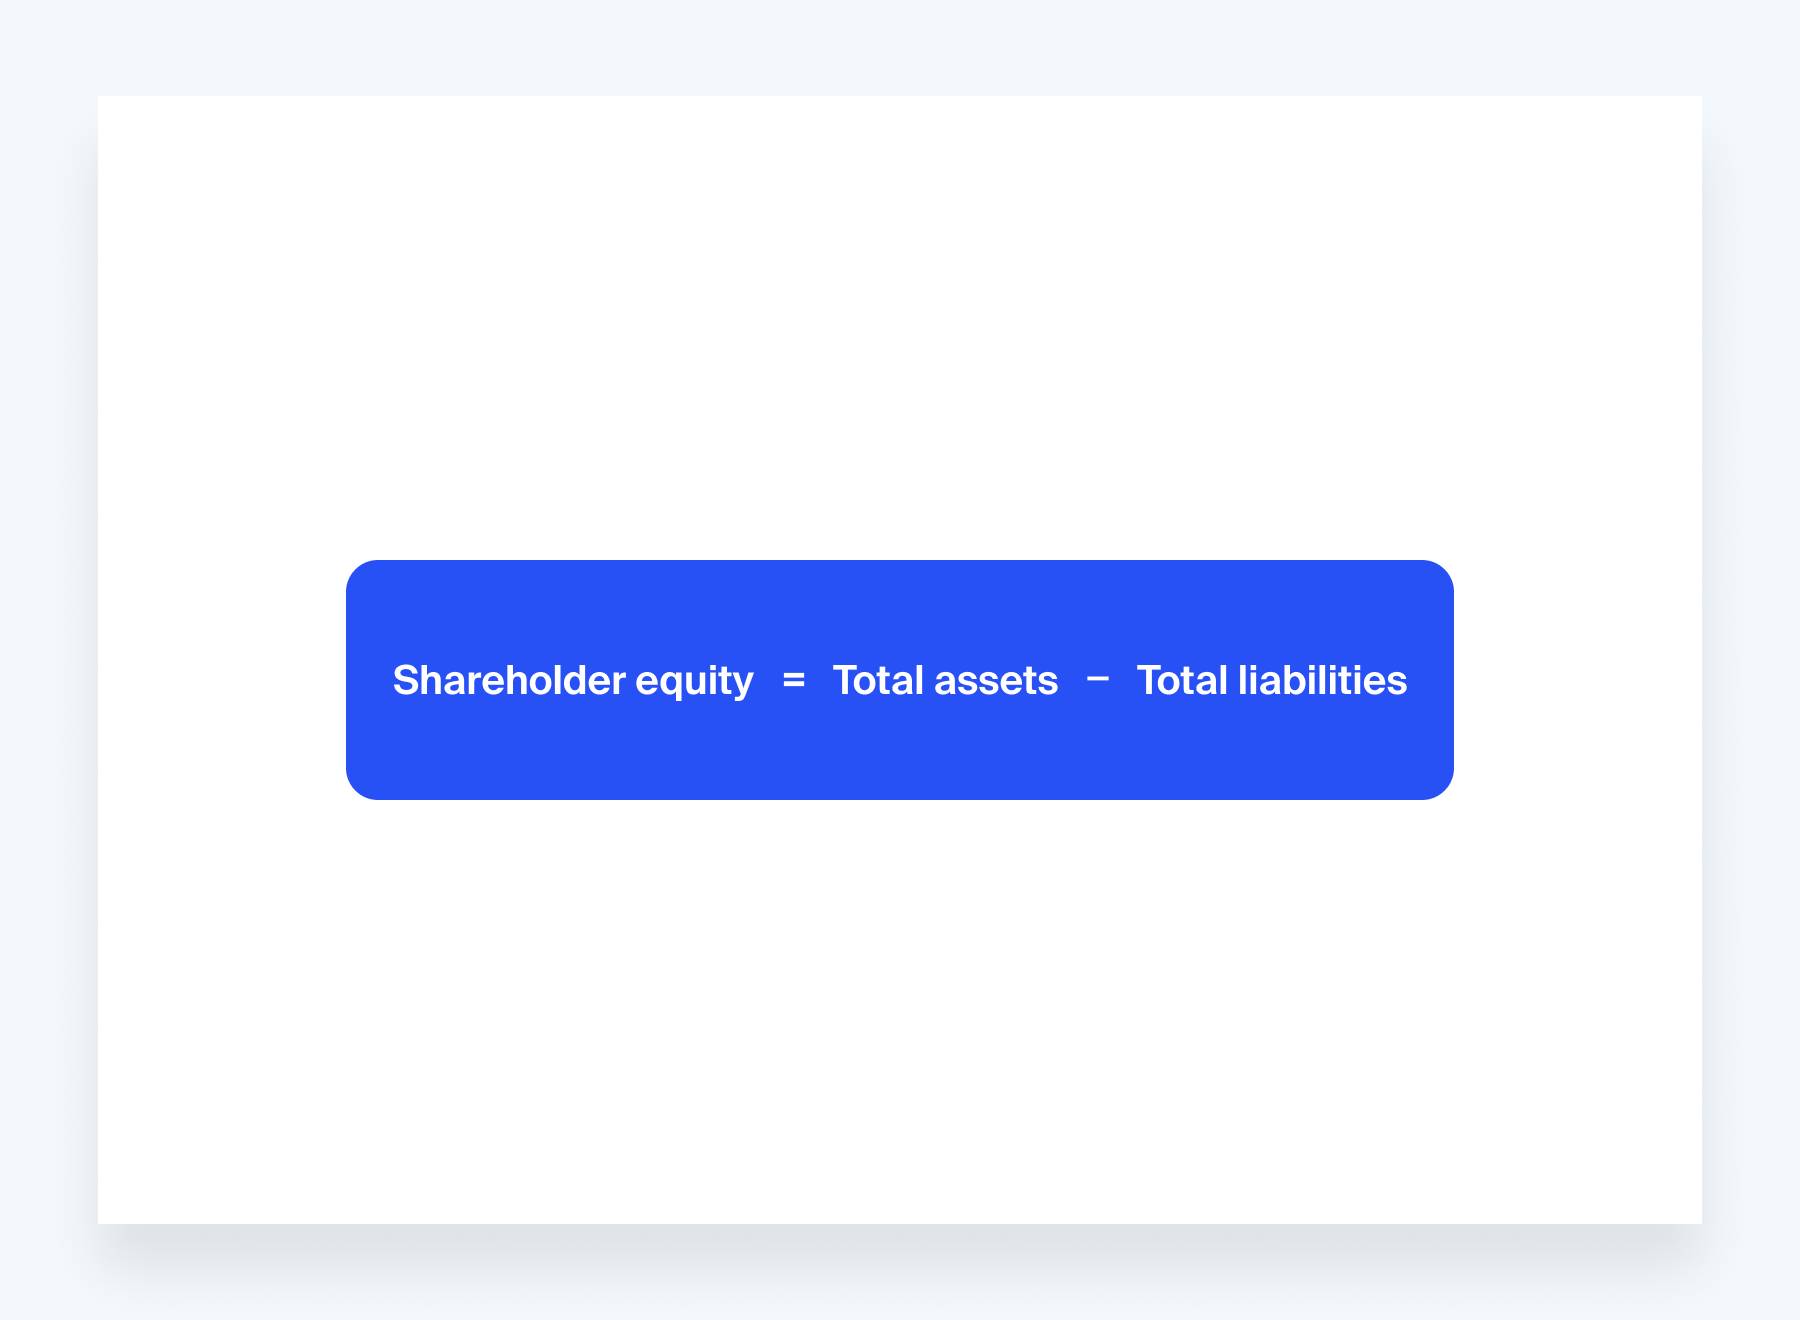Click white area right of the blue box

(1578, 680)
